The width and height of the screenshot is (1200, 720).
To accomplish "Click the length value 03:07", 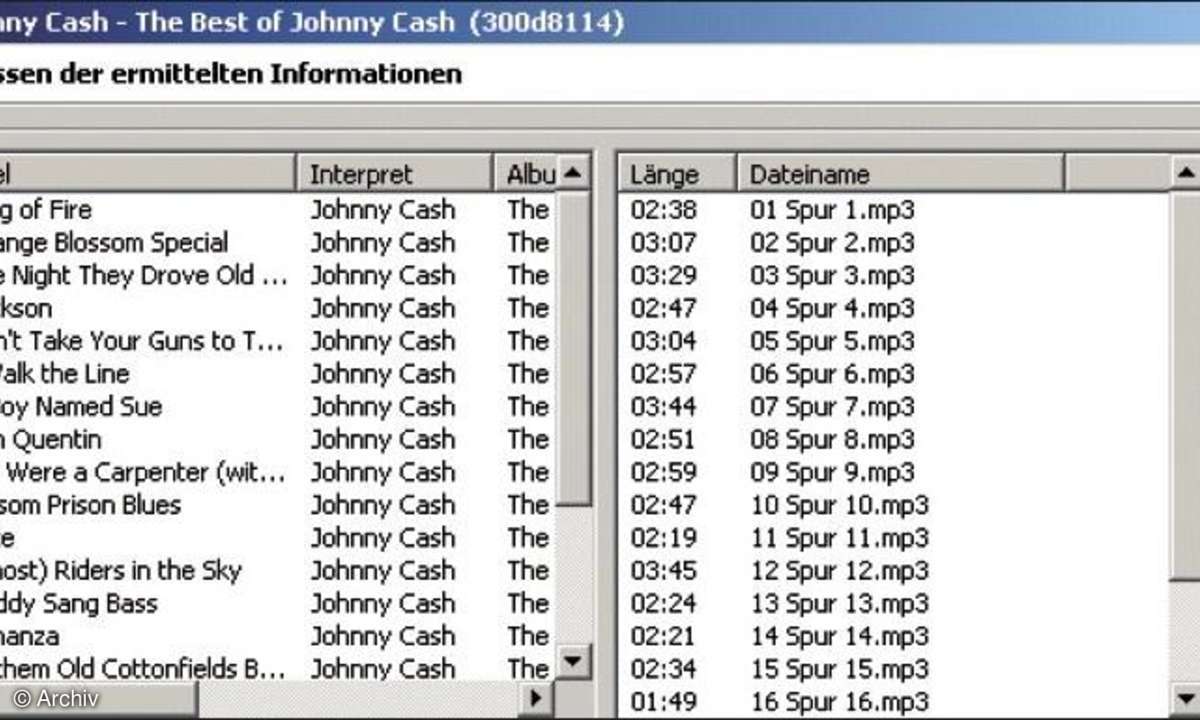I will coord(664,243).
